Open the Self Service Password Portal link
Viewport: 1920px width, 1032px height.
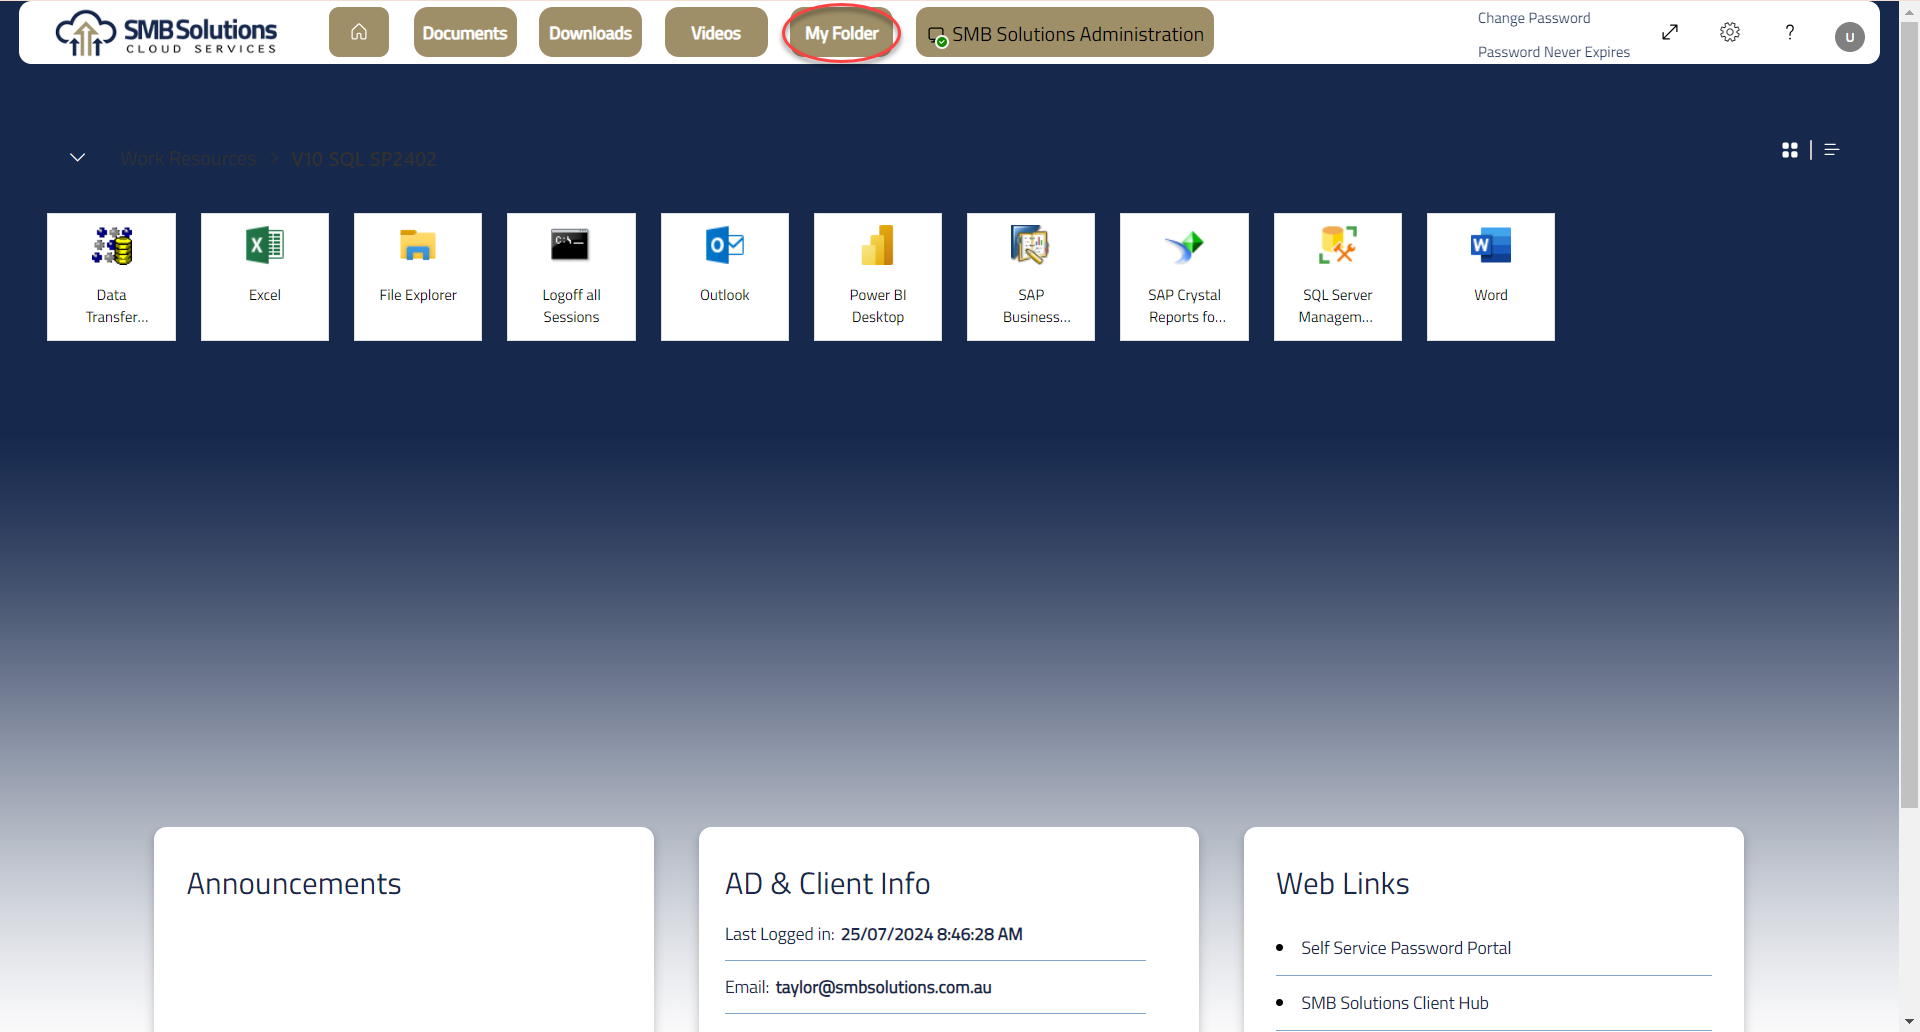pos(1405,947)
